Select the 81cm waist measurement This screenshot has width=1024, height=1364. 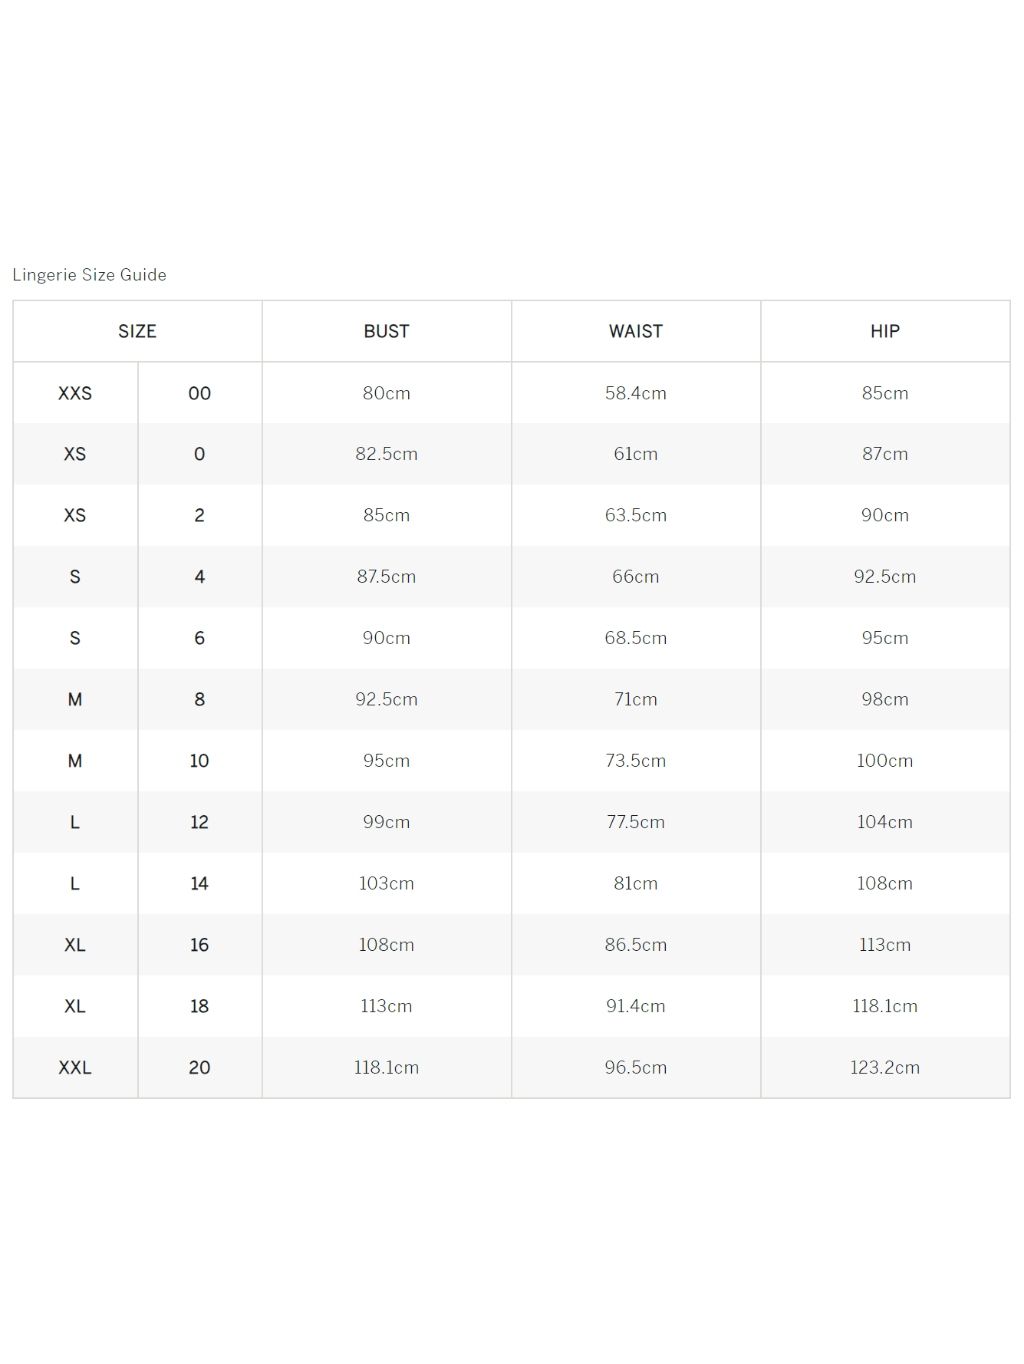636,883
